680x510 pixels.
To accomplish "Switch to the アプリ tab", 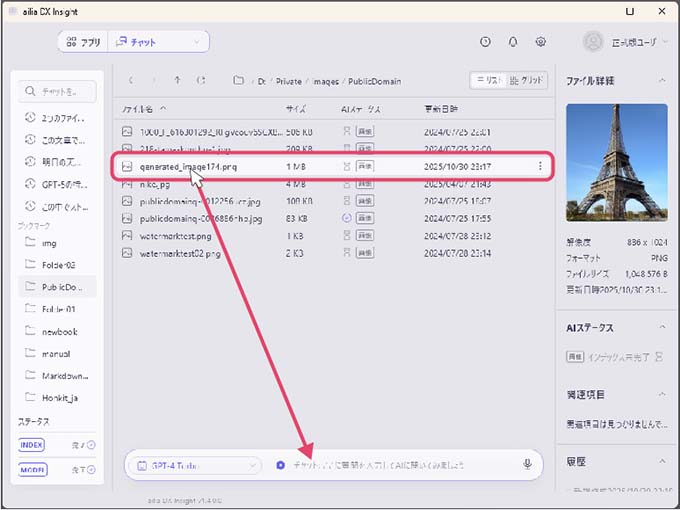I will click(83, 42).
